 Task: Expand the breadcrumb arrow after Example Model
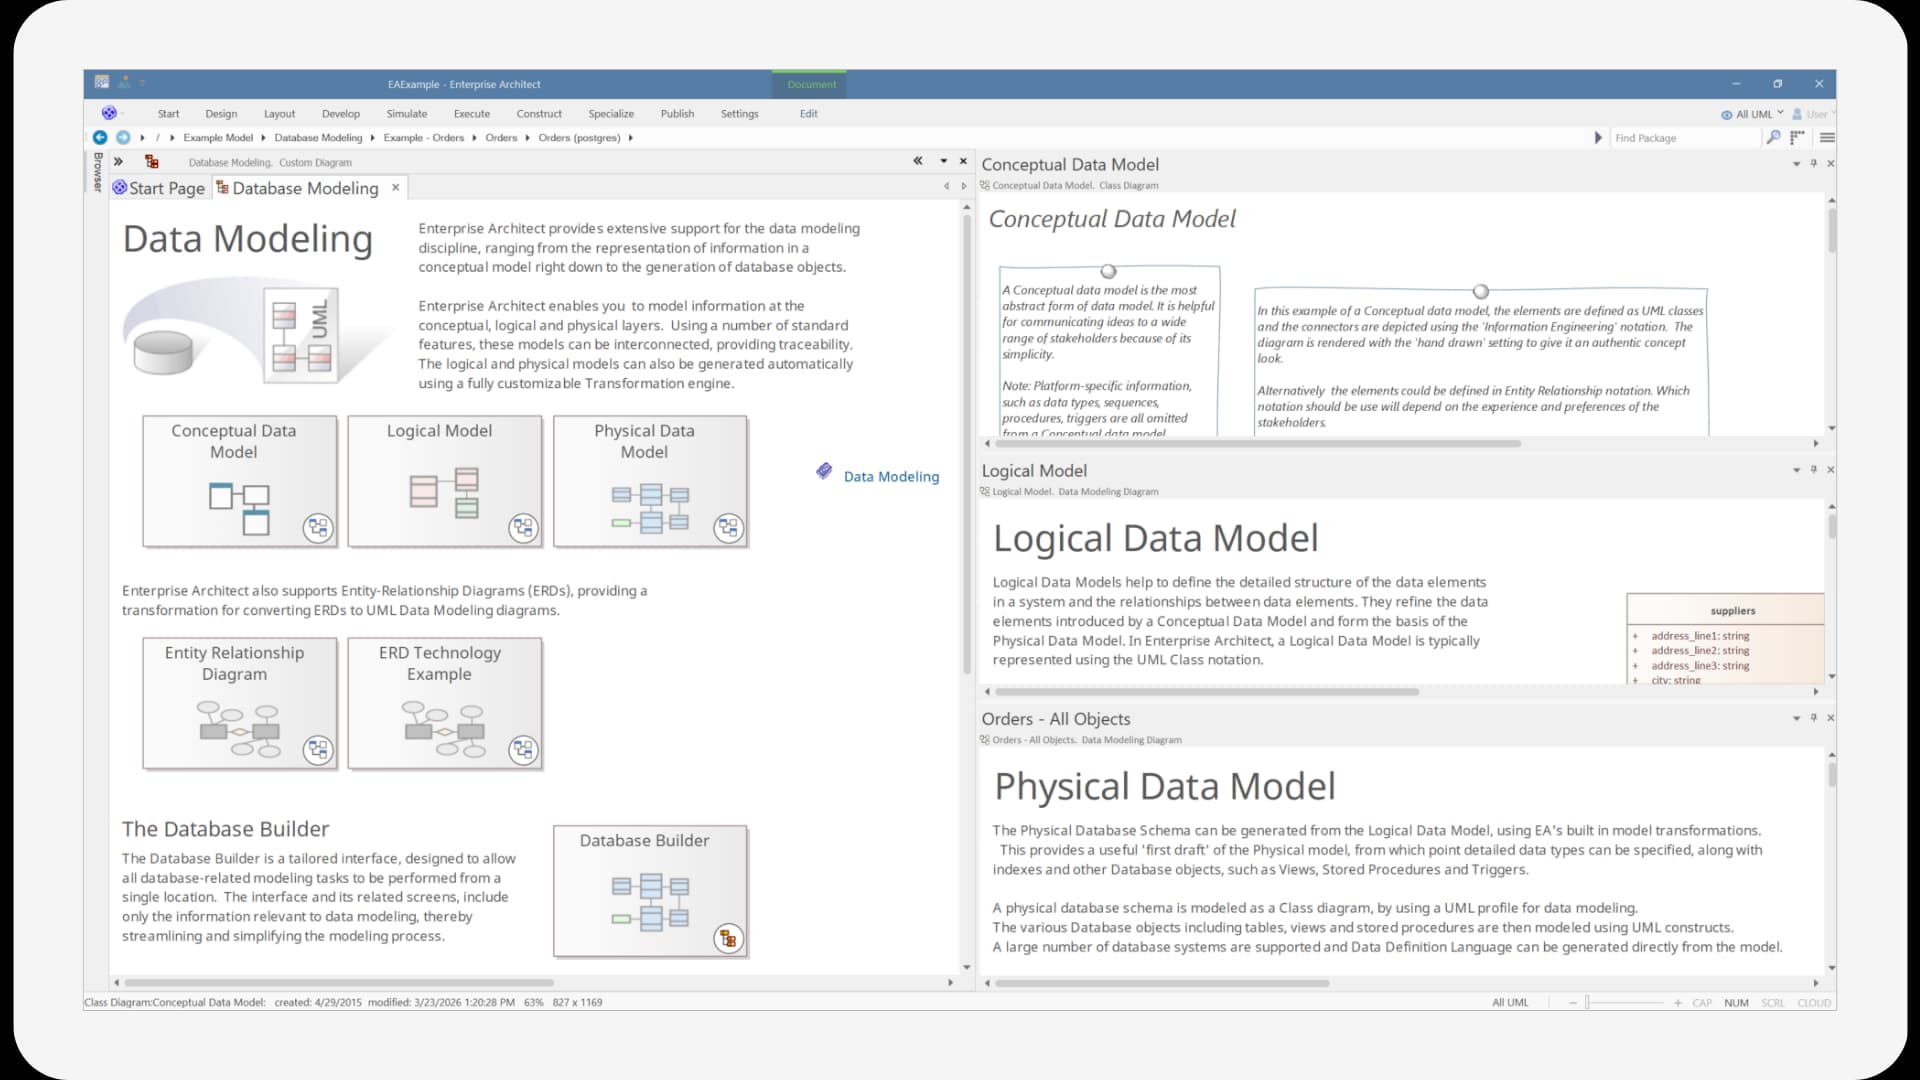(x=263, y=138)
